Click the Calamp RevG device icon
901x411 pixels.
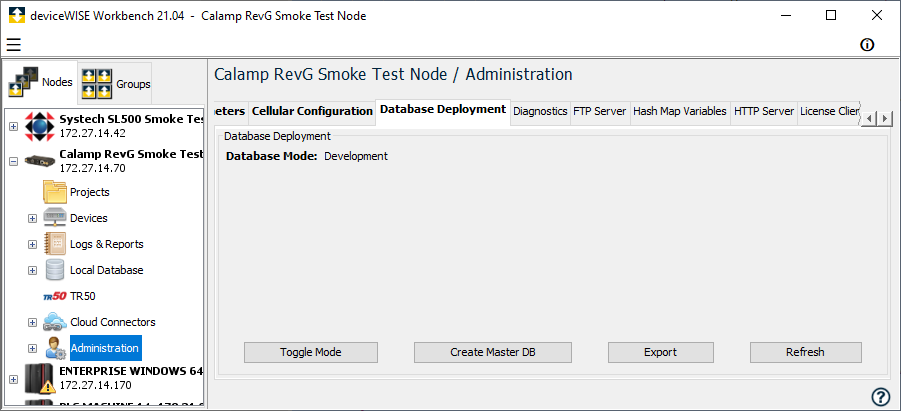click(x=40, y=162)
